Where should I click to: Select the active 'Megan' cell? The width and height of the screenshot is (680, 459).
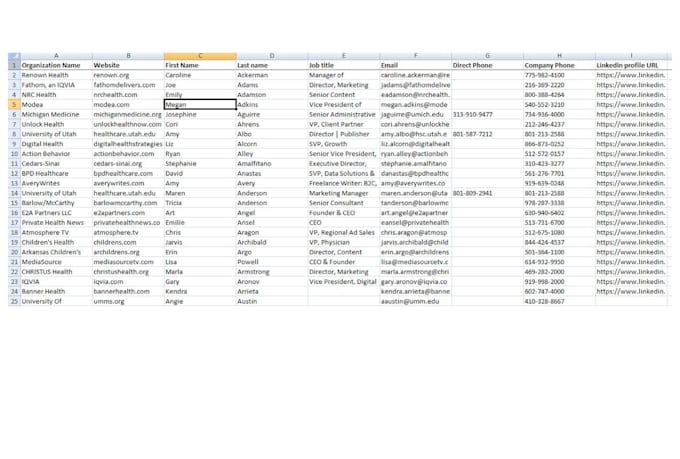(200, 105)
